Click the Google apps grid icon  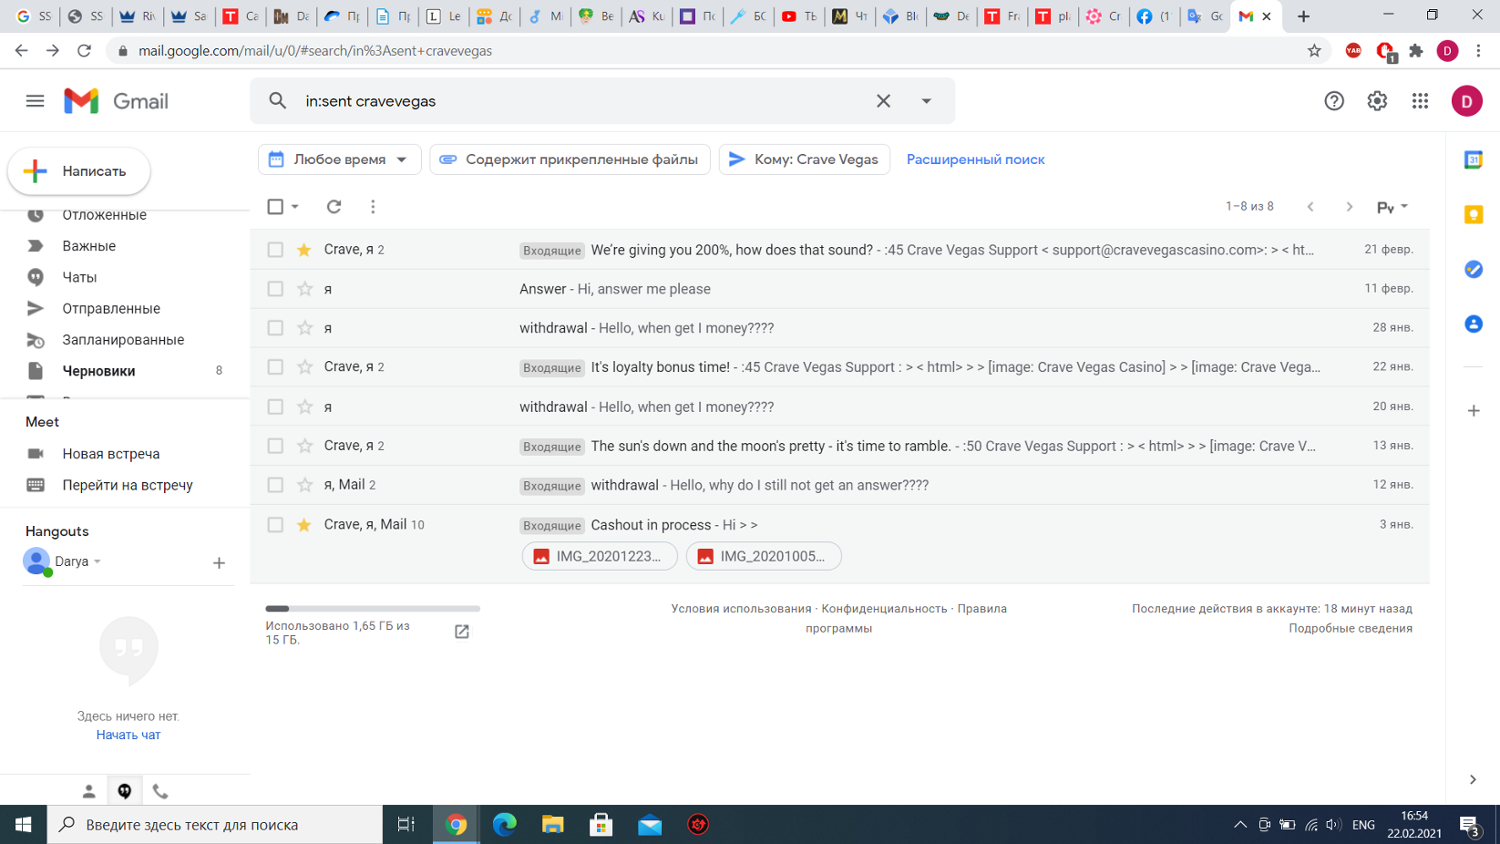1420,101
